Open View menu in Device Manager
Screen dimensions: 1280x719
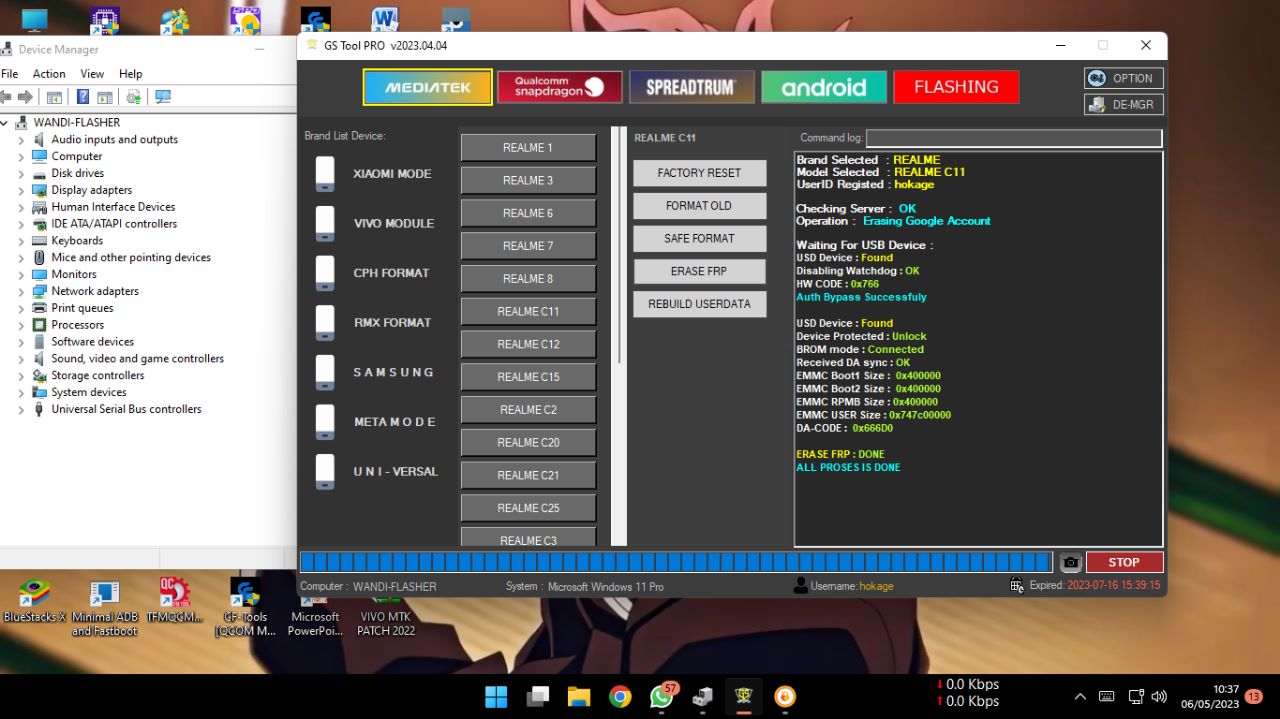(92, 74)
